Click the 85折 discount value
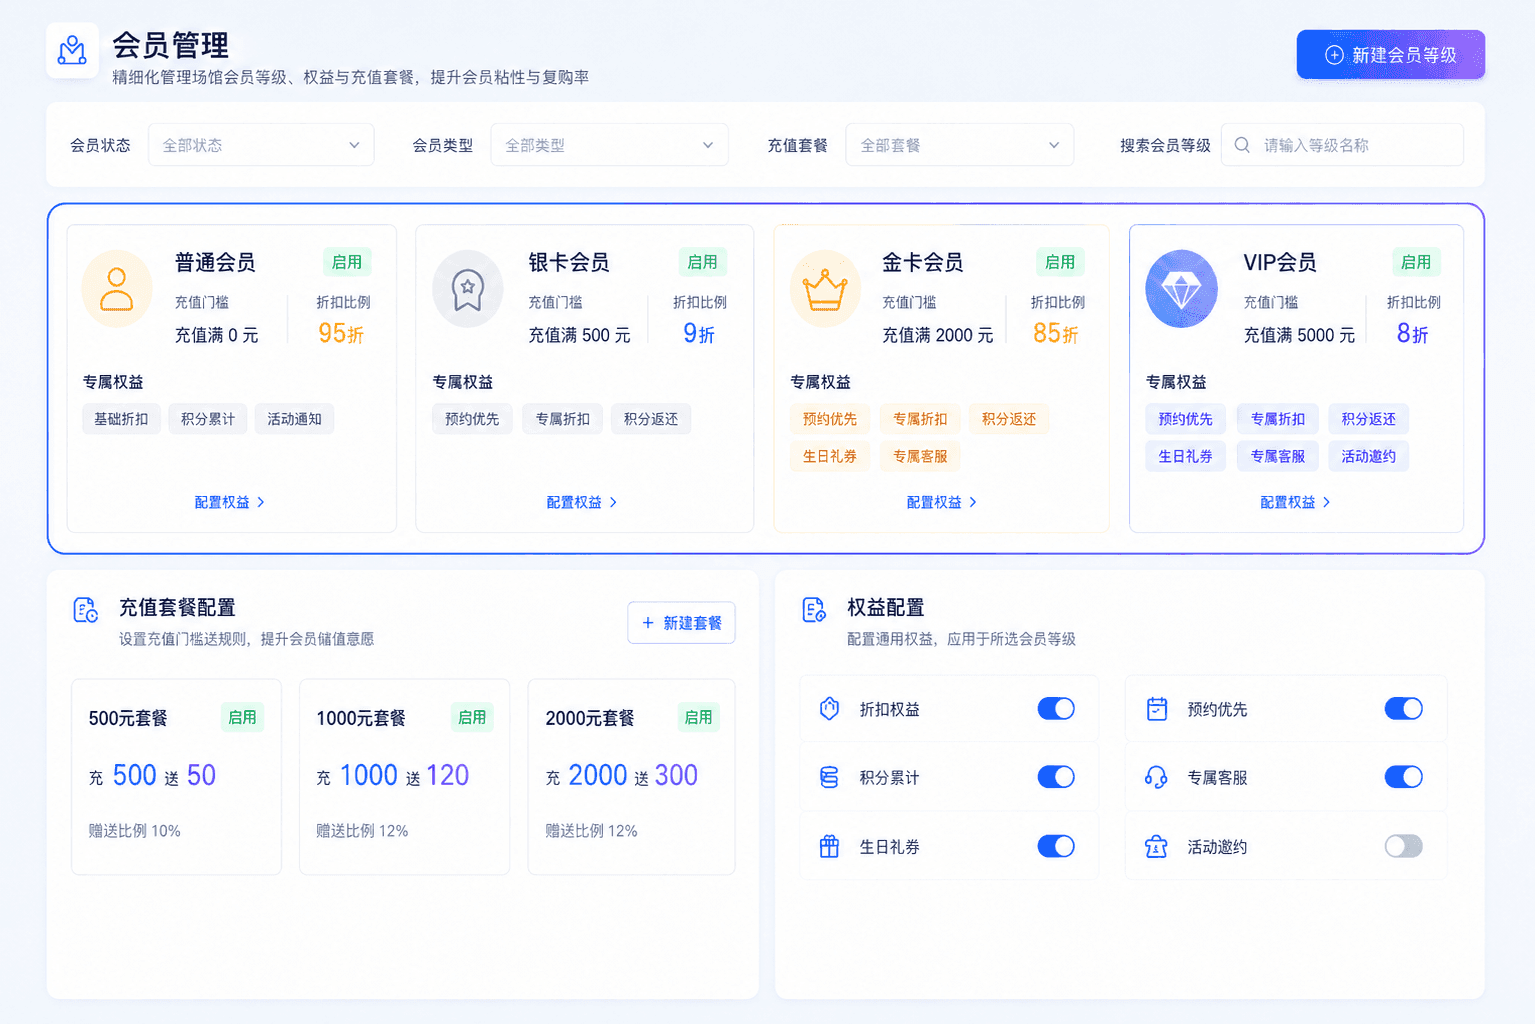 tap(1056, 334)
